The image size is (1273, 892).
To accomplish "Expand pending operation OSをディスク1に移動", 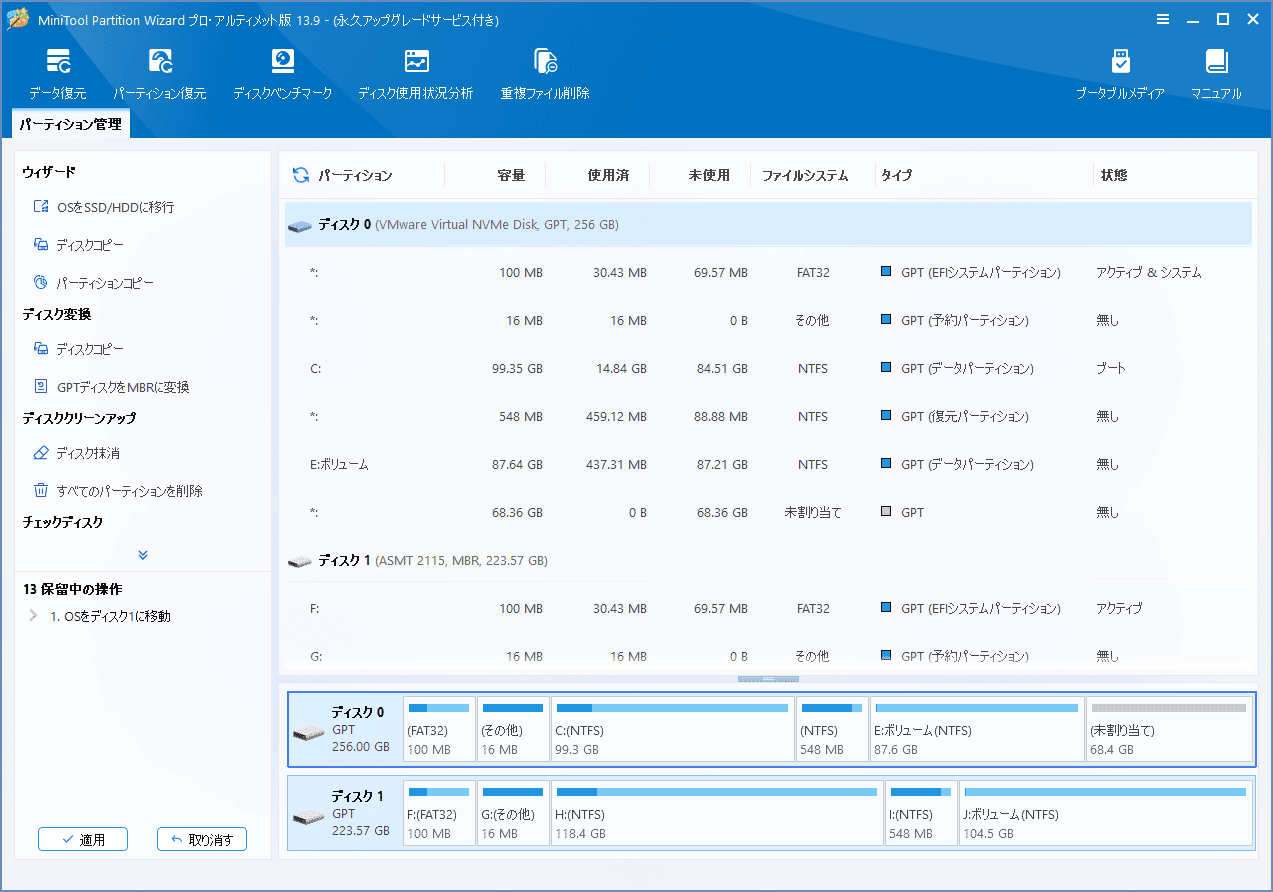I will (x=33, y=616).
